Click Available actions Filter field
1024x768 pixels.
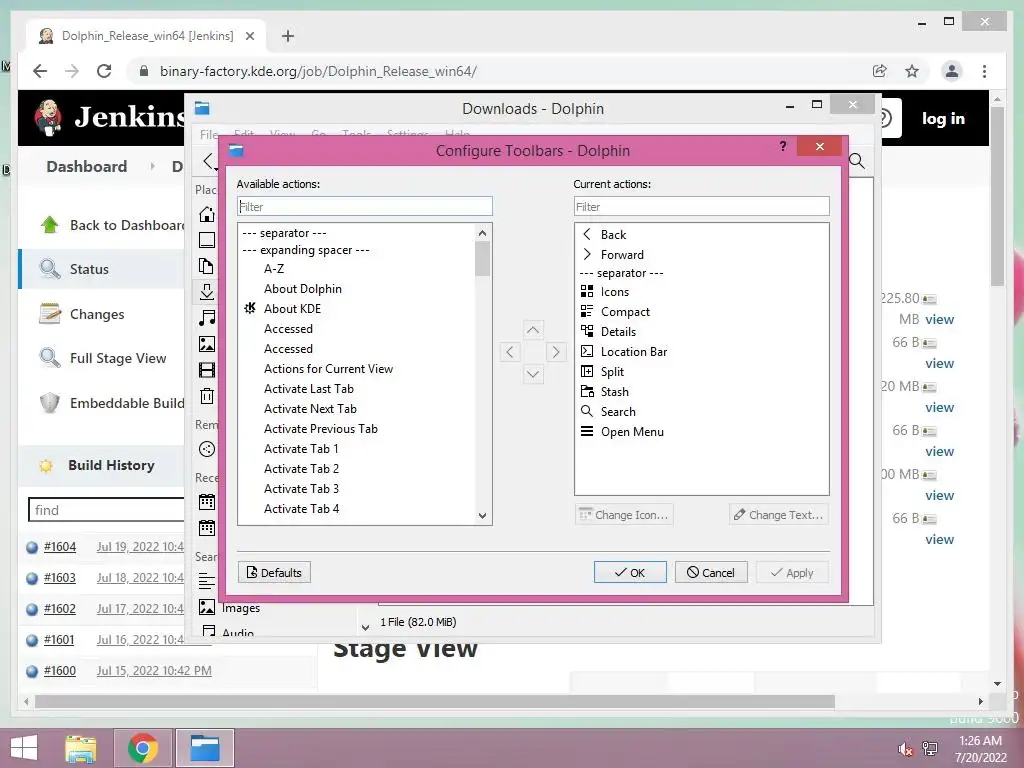(364, 206)
